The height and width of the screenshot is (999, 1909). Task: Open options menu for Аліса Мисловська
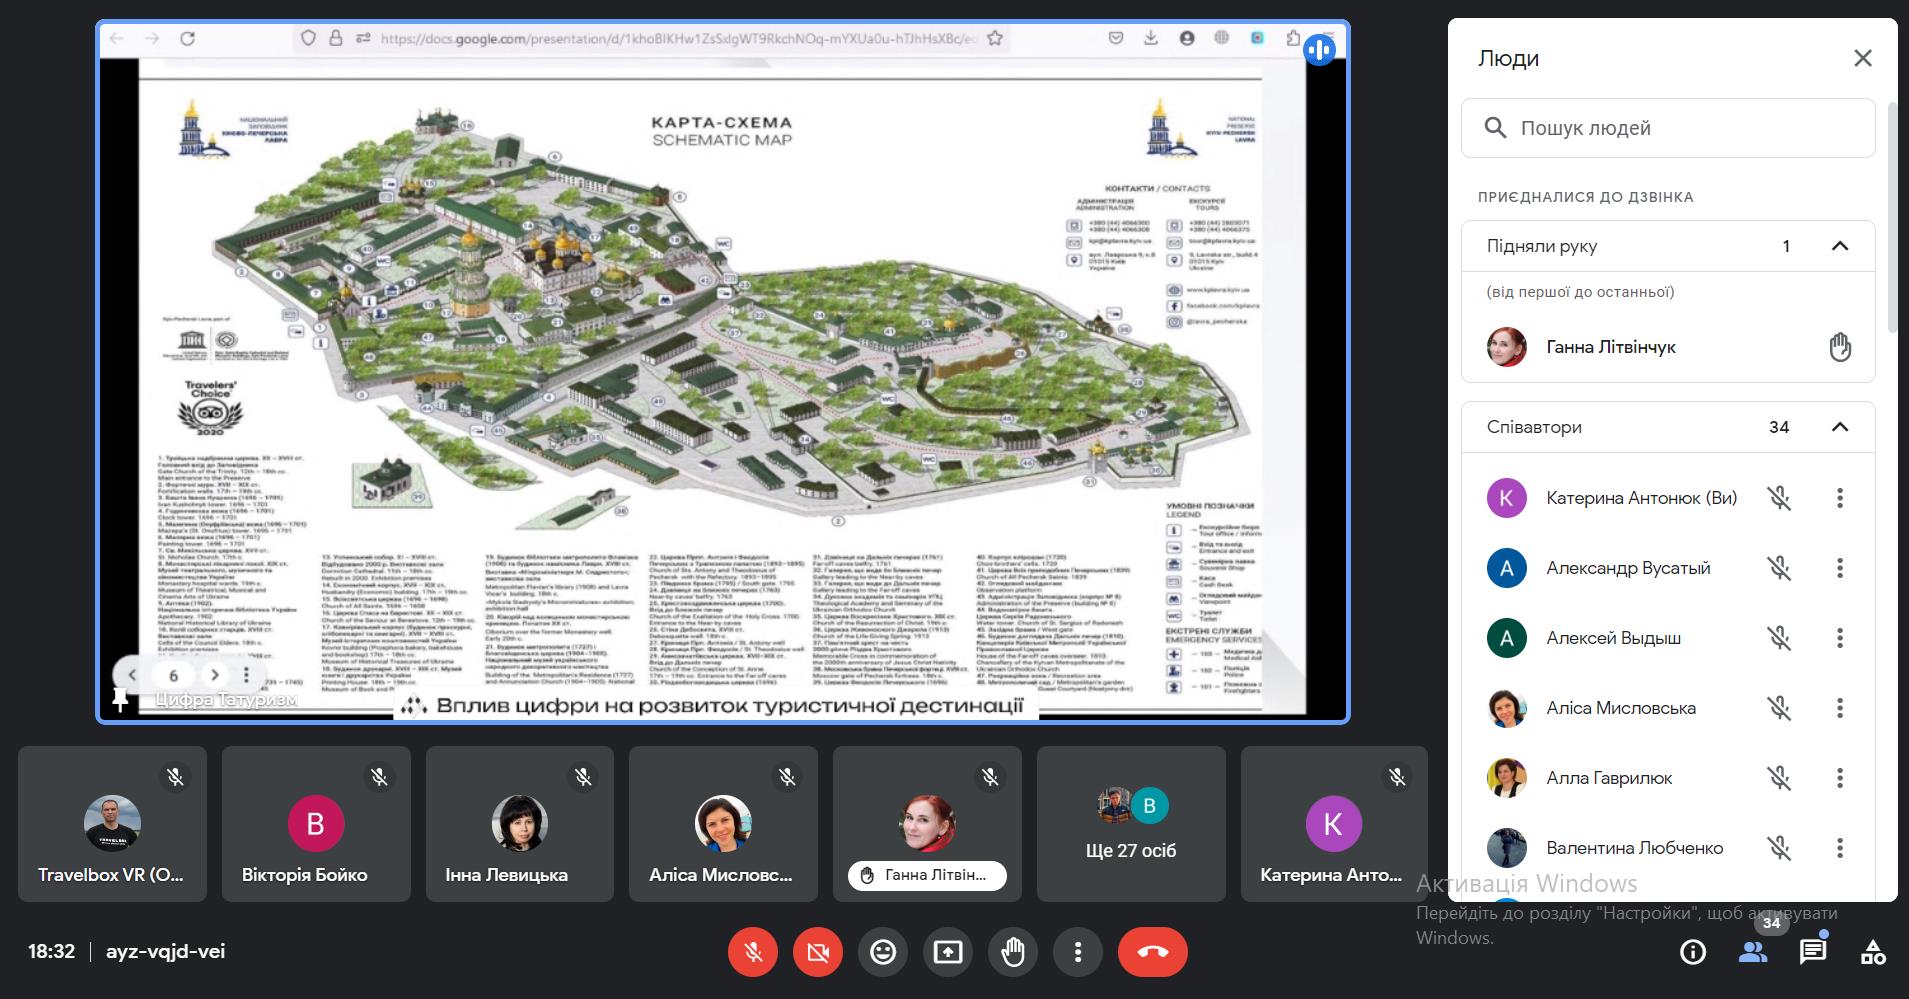(x=1839, y=708)
